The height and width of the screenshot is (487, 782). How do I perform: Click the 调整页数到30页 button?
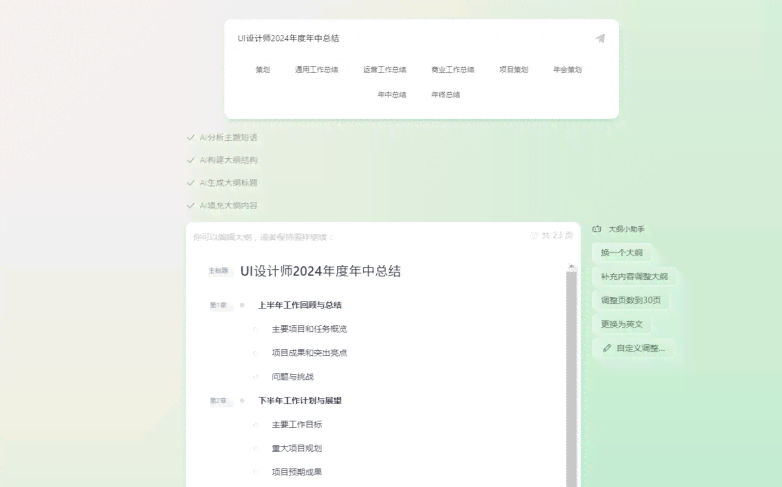630,300
